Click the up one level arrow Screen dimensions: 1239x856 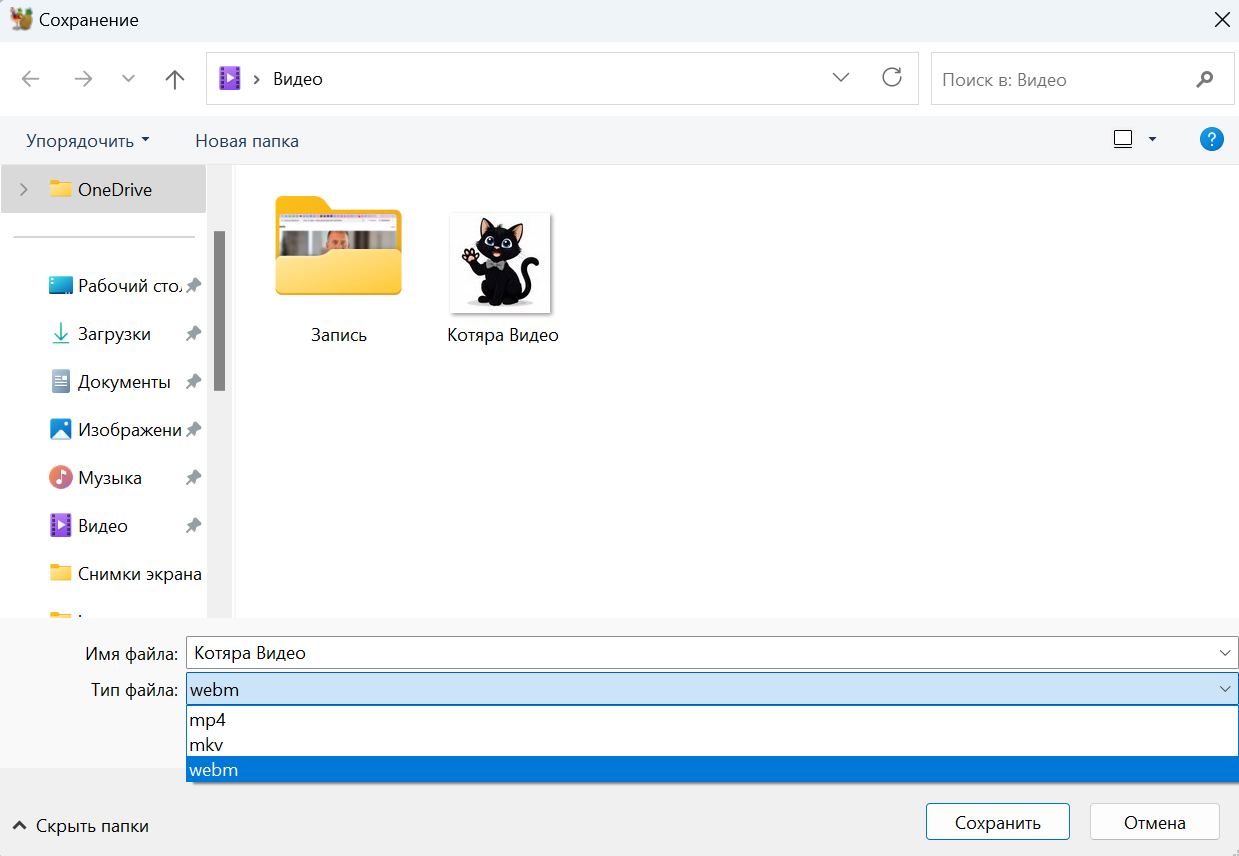click(175, 80)
